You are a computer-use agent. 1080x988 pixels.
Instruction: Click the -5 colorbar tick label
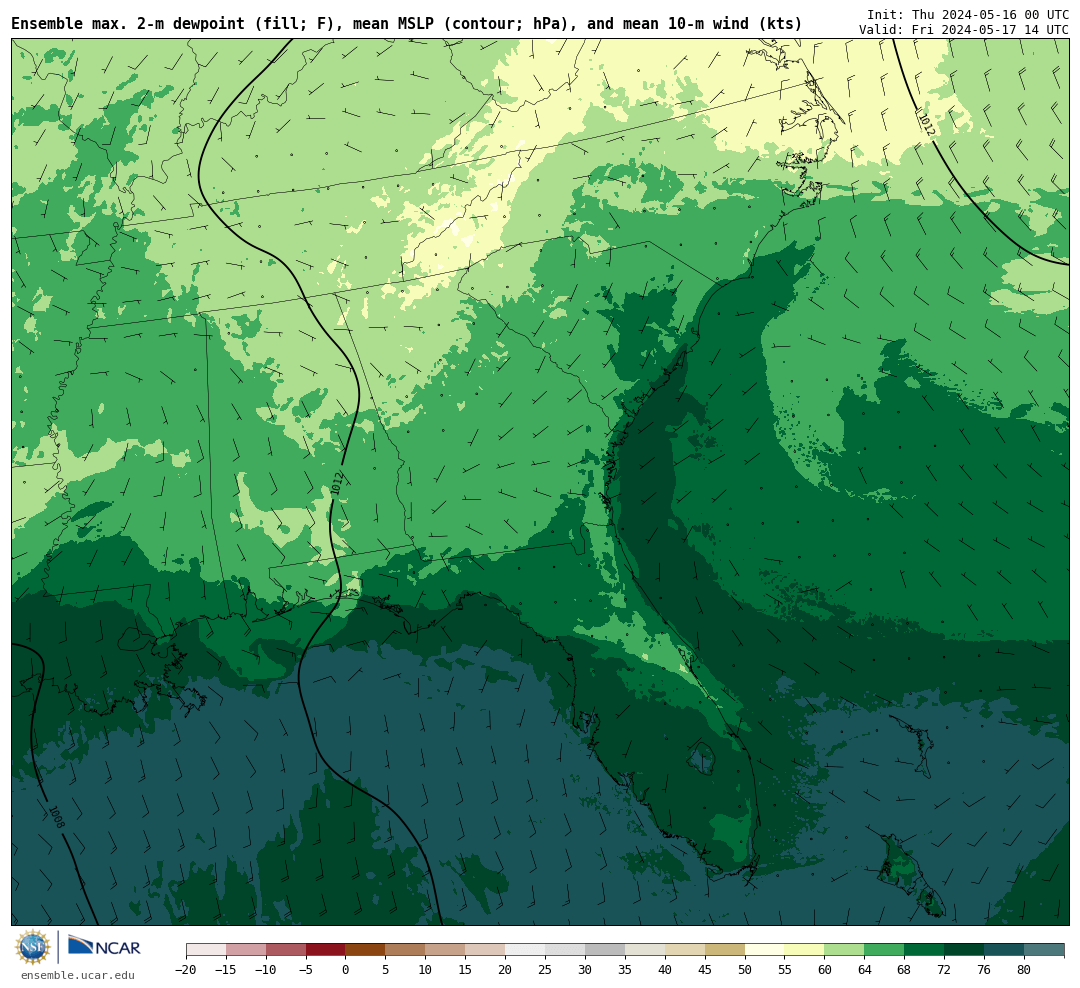click(x=306, y=970)
